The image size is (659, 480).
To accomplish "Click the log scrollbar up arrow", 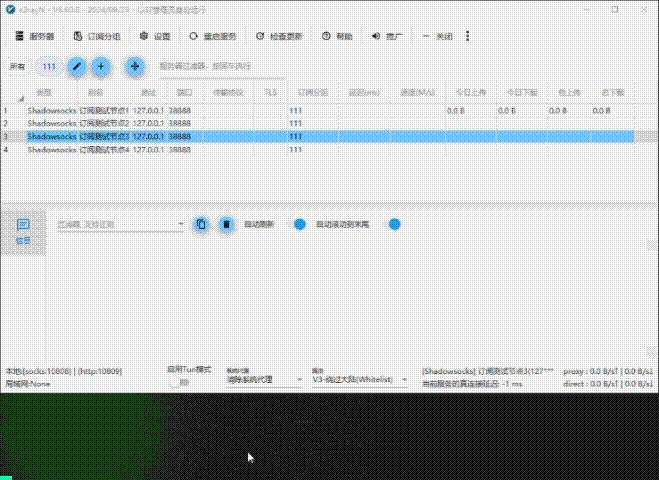I will pyautogui.click(x=651, y=245).
